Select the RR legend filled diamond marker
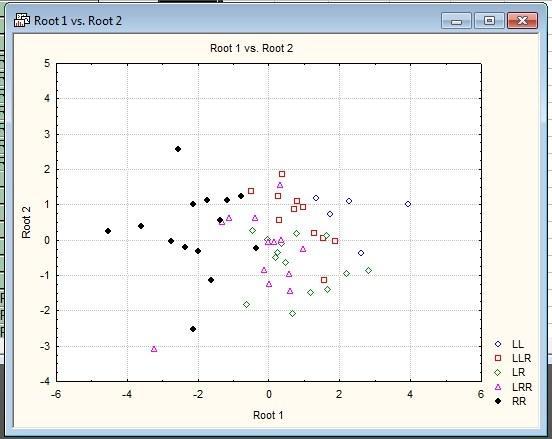 click(x=498, y=401)
